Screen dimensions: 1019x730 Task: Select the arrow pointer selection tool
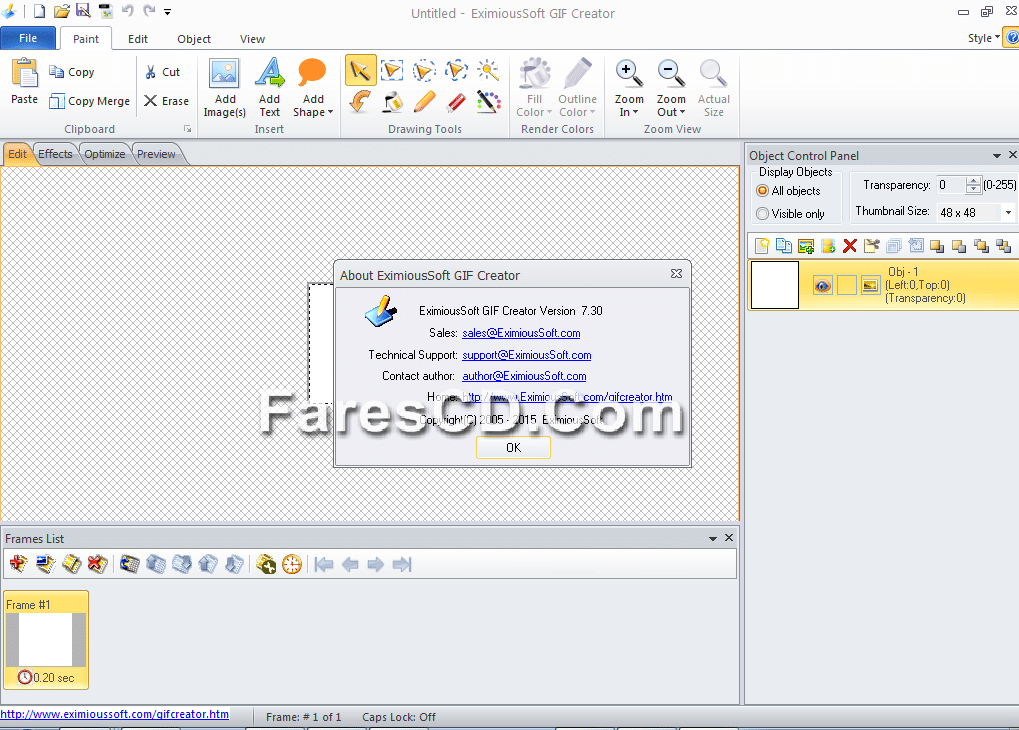tap(360, 71)
